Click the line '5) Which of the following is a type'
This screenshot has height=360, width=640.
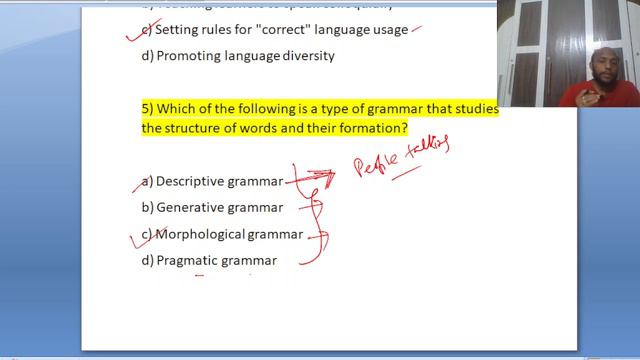[x=320, y=109]
